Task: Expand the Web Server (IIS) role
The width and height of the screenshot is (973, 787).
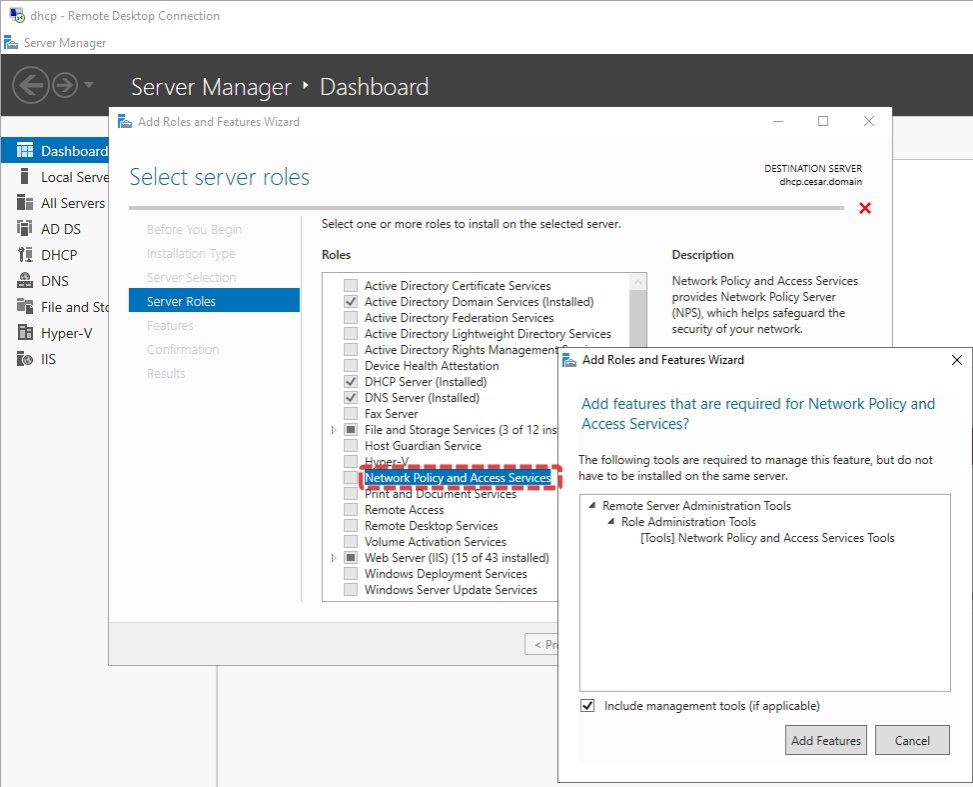Action: click(x=334, y=558)
